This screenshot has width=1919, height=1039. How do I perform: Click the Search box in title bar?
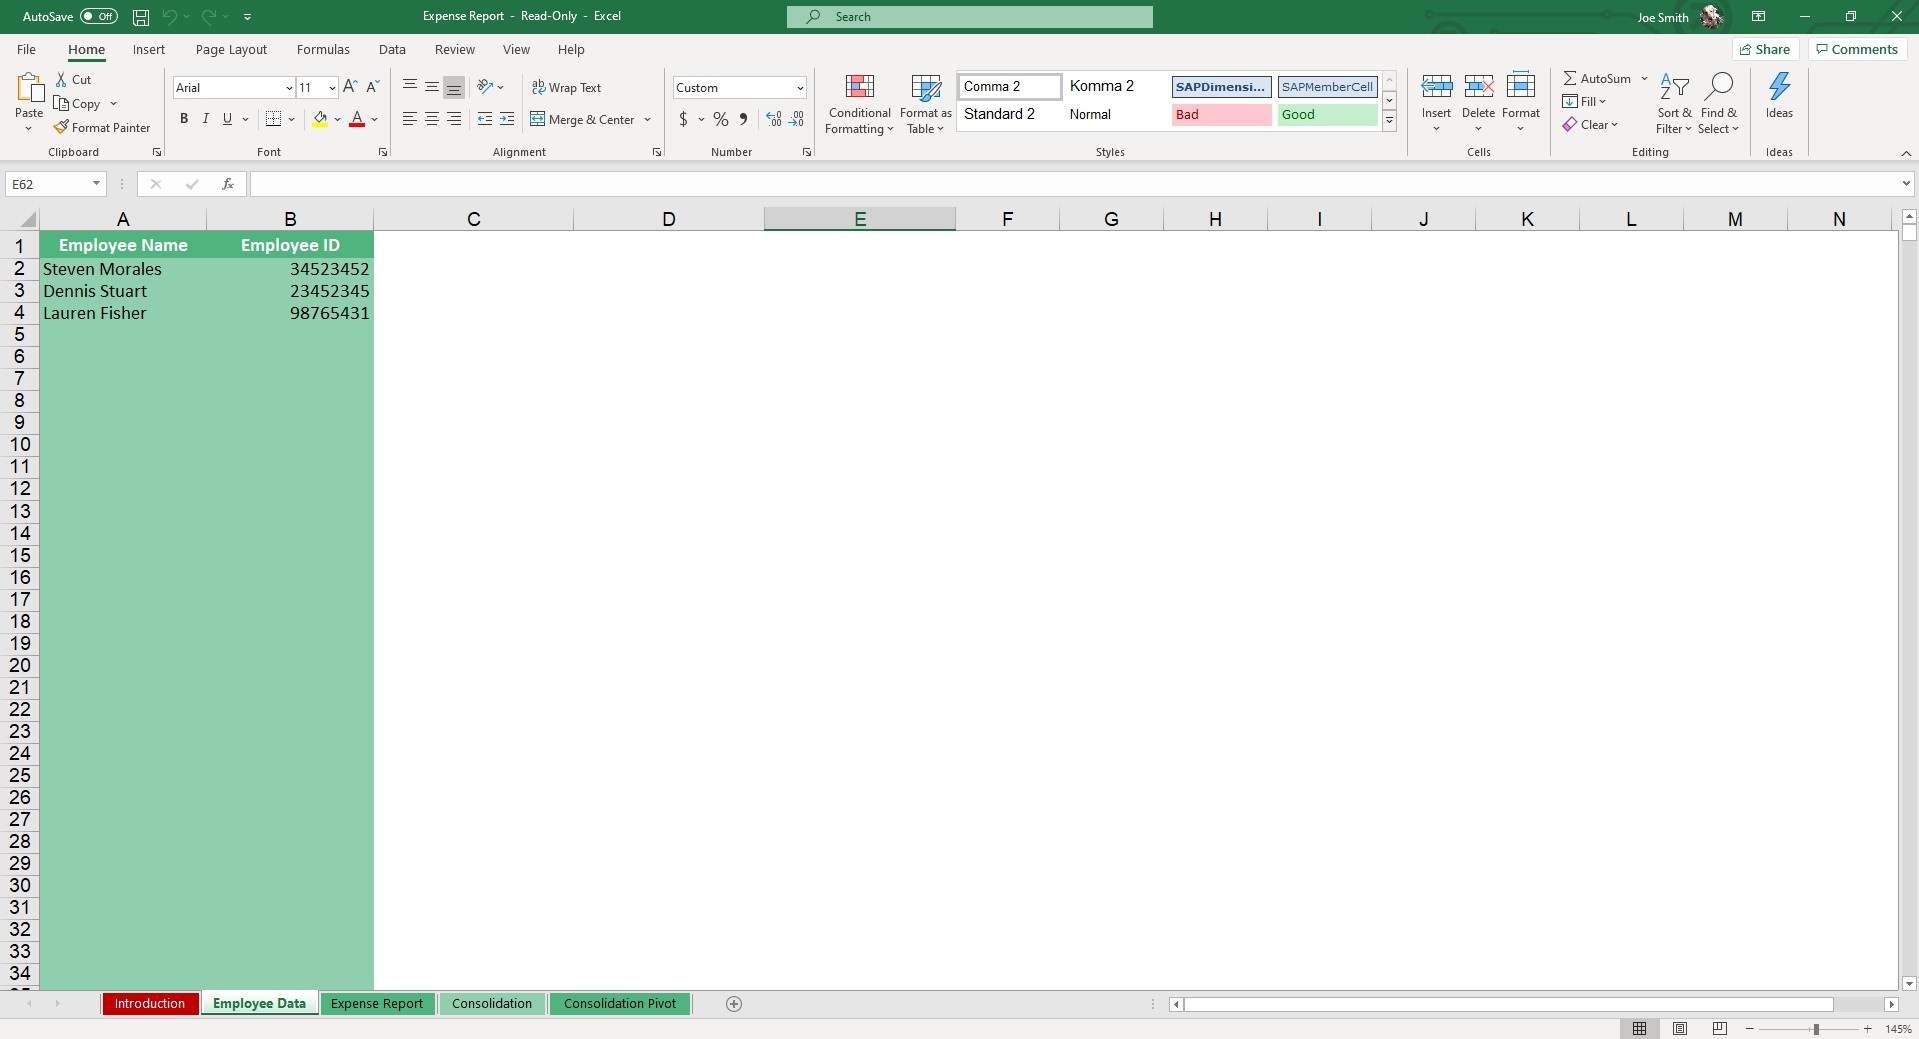click(969, 17)
